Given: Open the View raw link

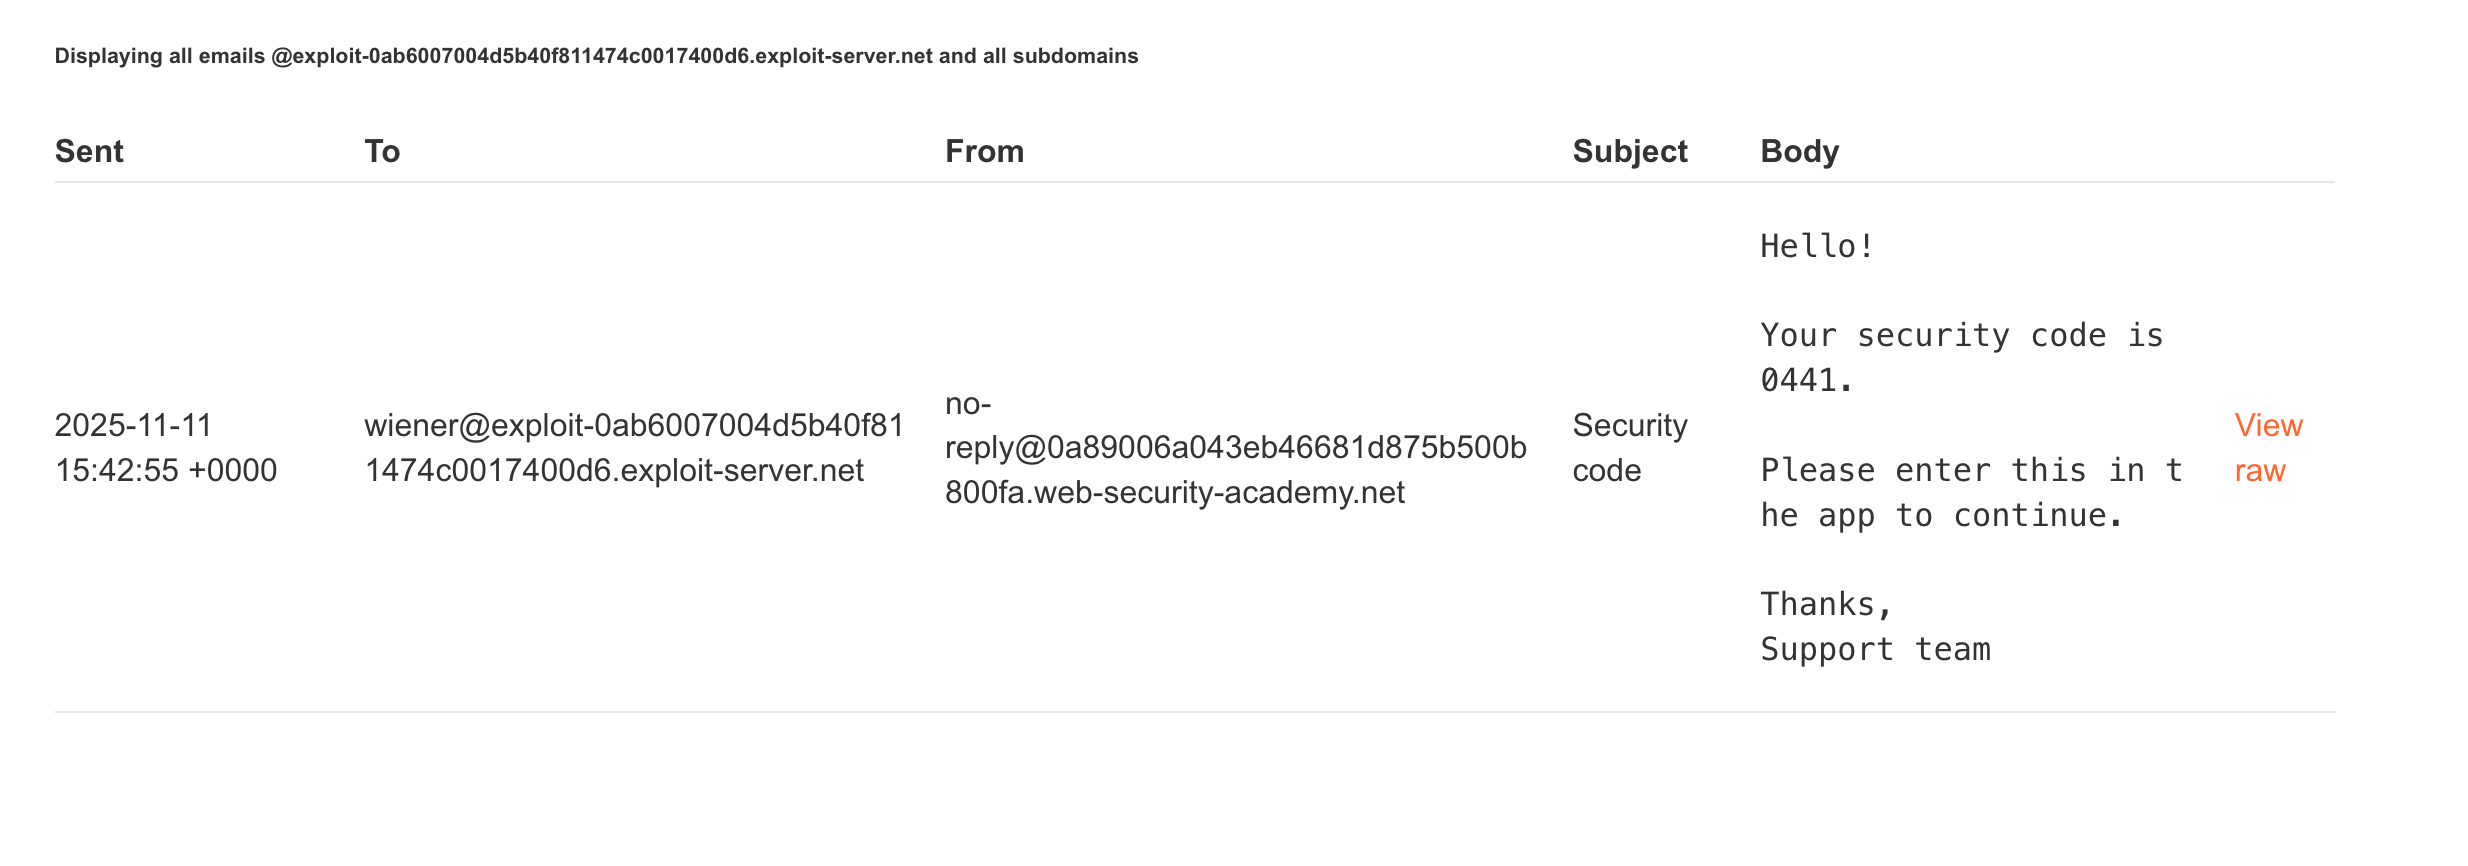Looking at the screenshot, I should 2267,447.
